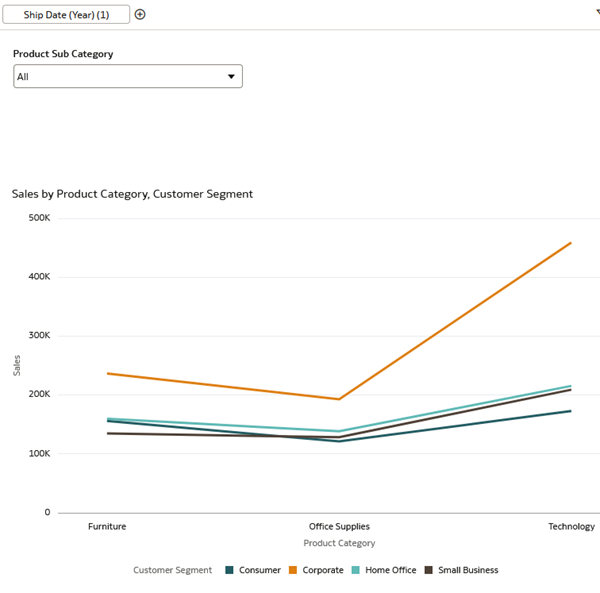The width and height of the screenshot is (600, 593).
Task: Click the Furniture category axis label
Action: [107, 526]
